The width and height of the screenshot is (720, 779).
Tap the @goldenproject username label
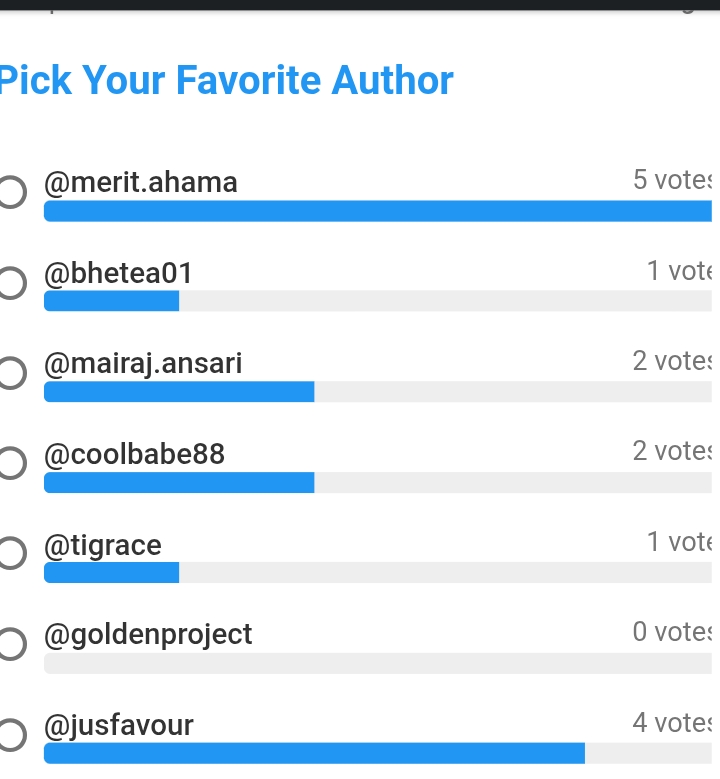[148, 635]
